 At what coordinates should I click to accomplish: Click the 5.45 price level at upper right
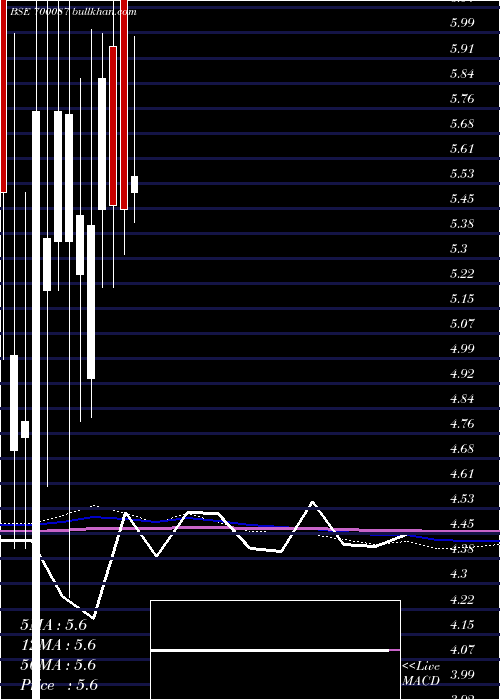462,198
